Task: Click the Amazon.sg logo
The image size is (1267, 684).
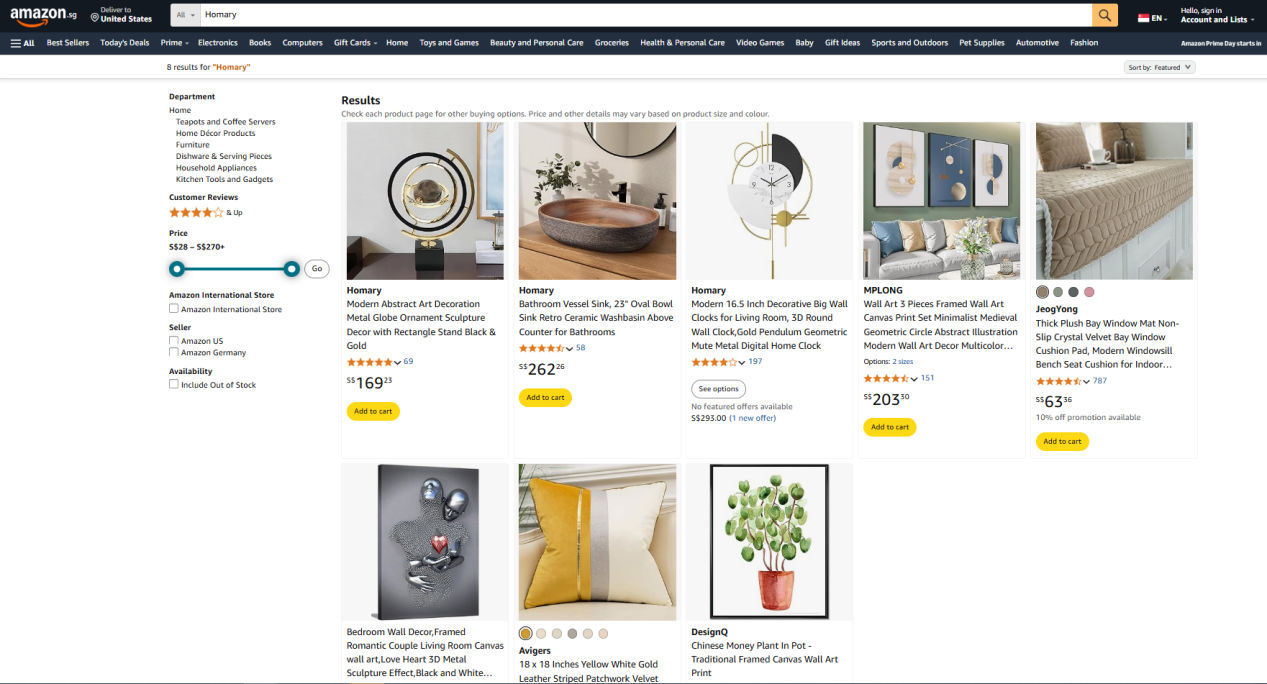Action: (x=43, y=15)
